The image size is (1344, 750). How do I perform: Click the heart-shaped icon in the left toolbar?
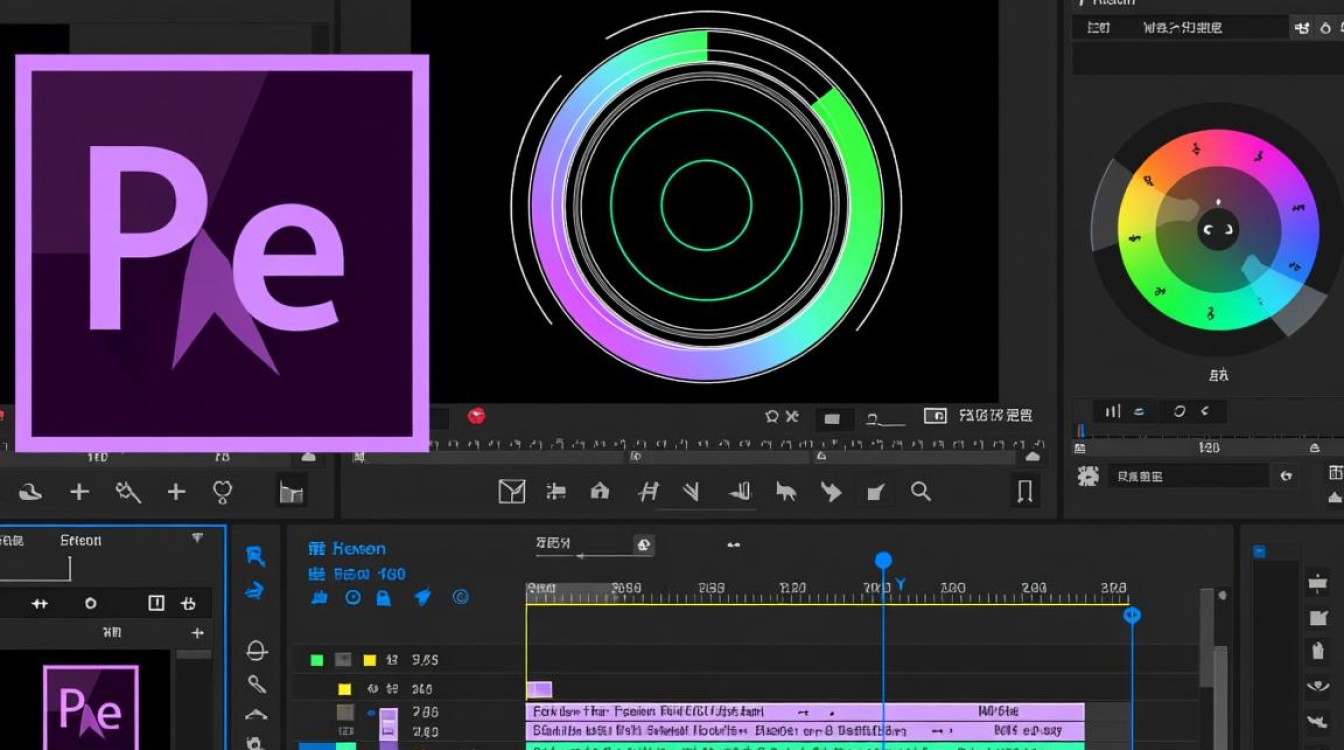tap(222, 491)
